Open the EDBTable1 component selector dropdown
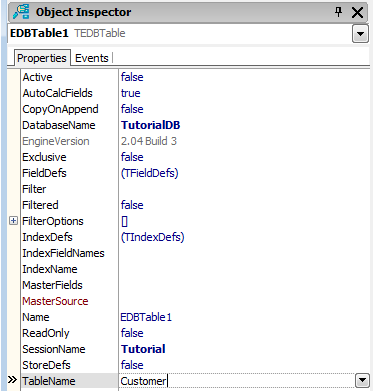The width and height of the screenshot is (373, 391). tap(360, 34)
